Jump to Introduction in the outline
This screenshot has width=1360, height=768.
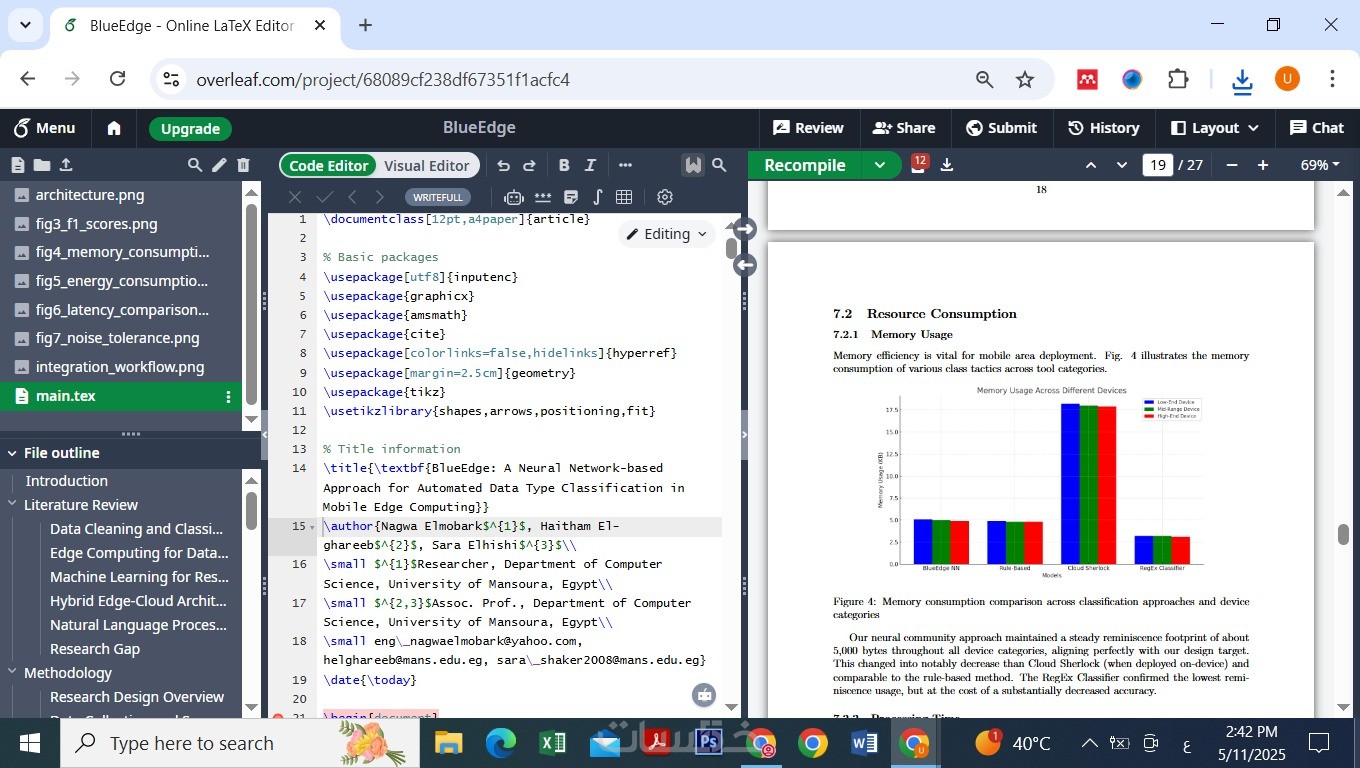click(66, 481)
